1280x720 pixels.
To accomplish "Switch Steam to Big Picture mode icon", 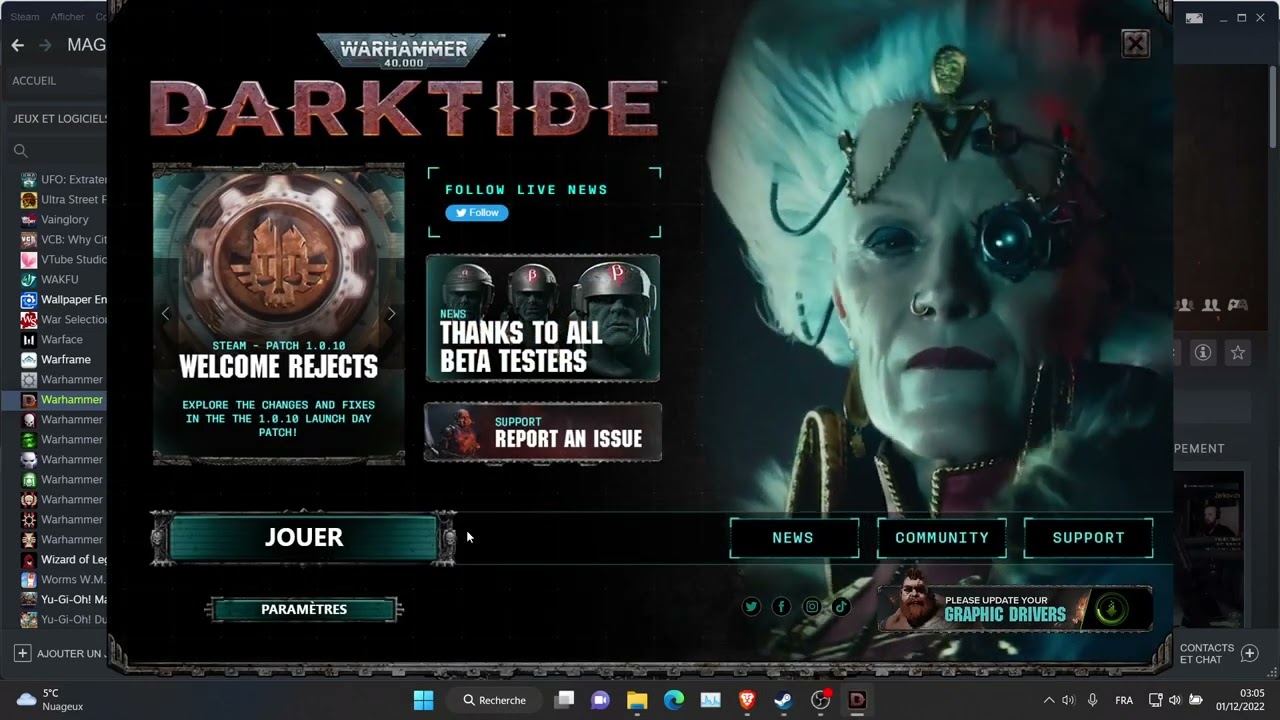I will pyautogui.click(x=1194, y=18).
